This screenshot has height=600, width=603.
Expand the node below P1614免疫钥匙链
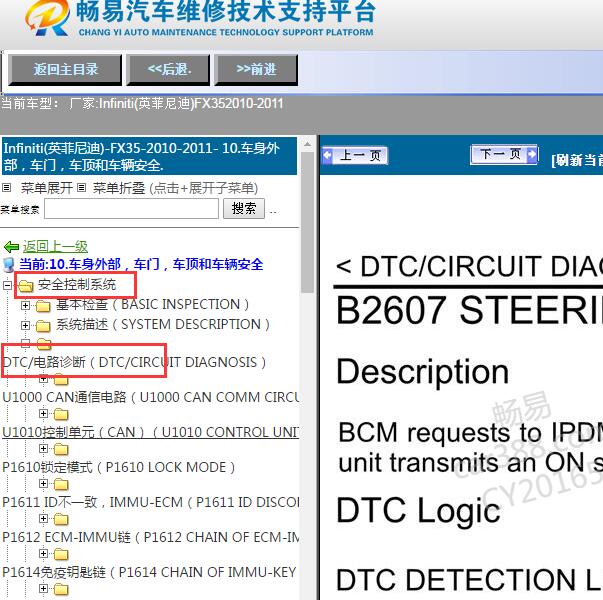(x=43, y=589)
